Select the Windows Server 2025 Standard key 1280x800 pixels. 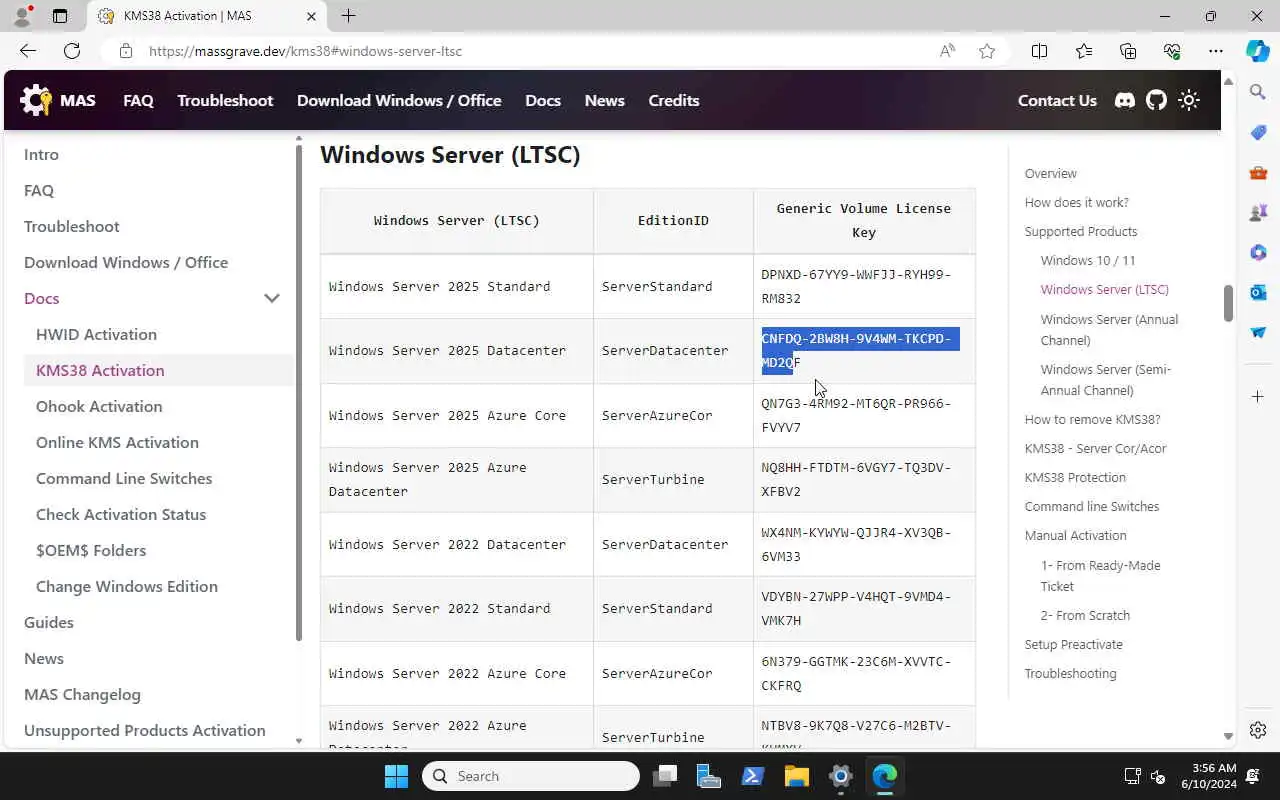856,286
